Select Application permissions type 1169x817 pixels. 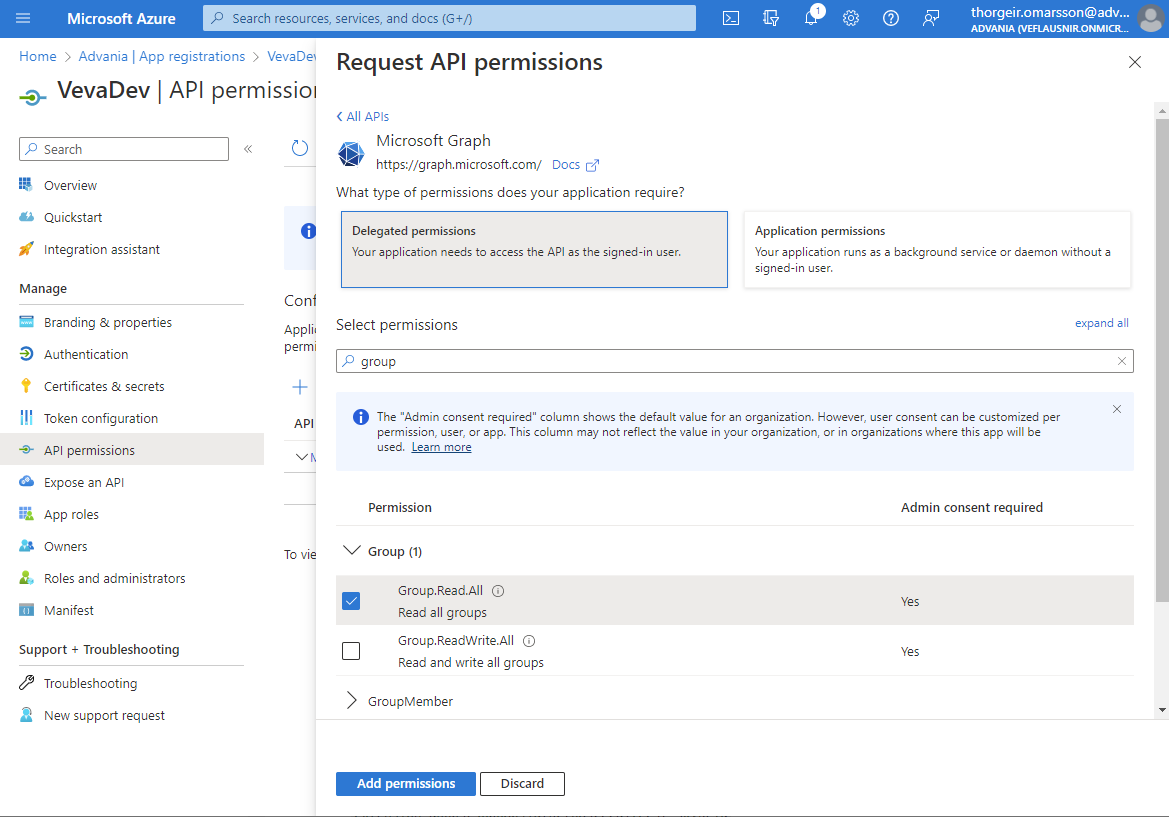tap(937, 249)
